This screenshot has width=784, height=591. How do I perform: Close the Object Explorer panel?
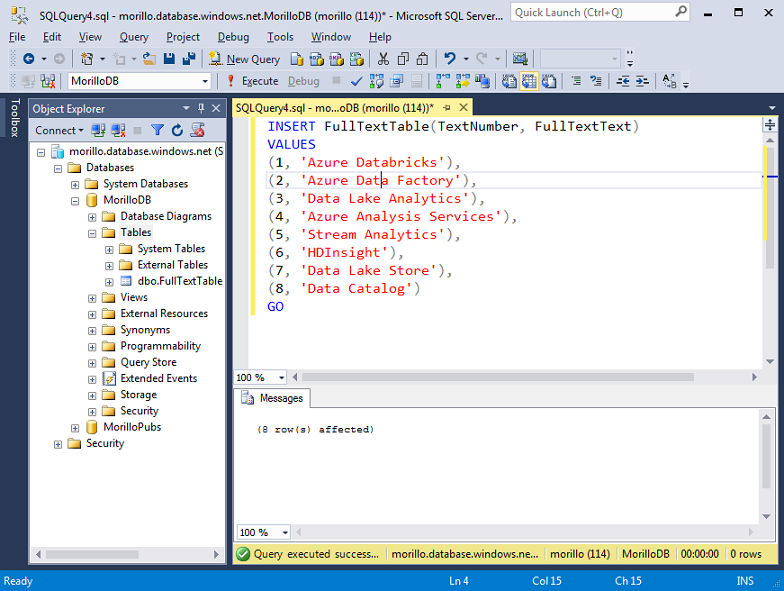[216, 108]
